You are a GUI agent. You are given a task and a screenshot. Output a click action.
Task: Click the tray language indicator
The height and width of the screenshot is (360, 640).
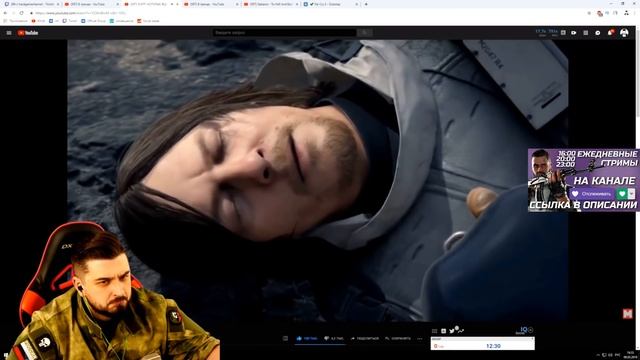click(x=617, y=355)
